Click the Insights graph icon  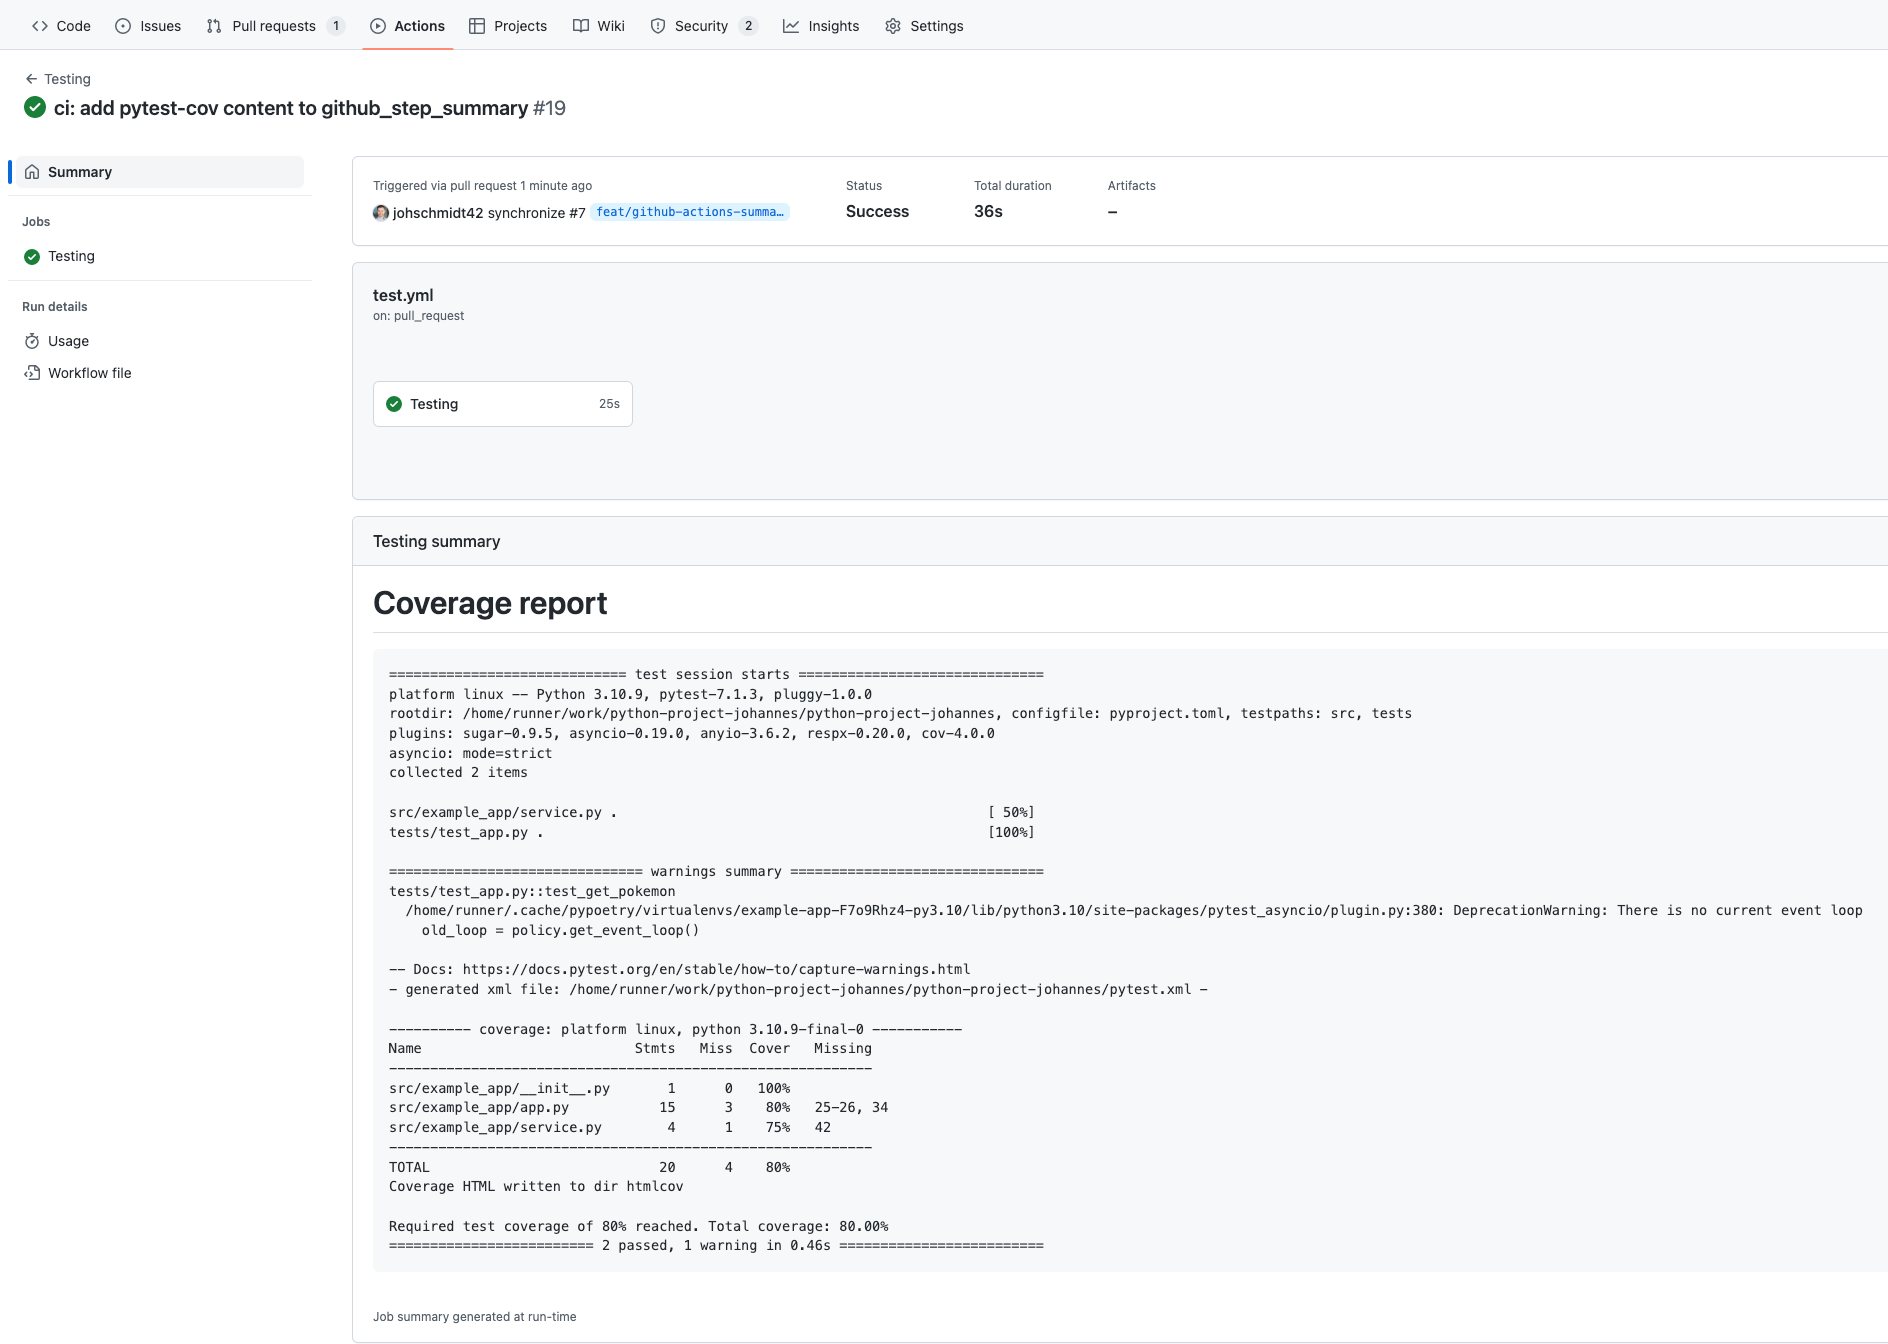pos(791,26)
